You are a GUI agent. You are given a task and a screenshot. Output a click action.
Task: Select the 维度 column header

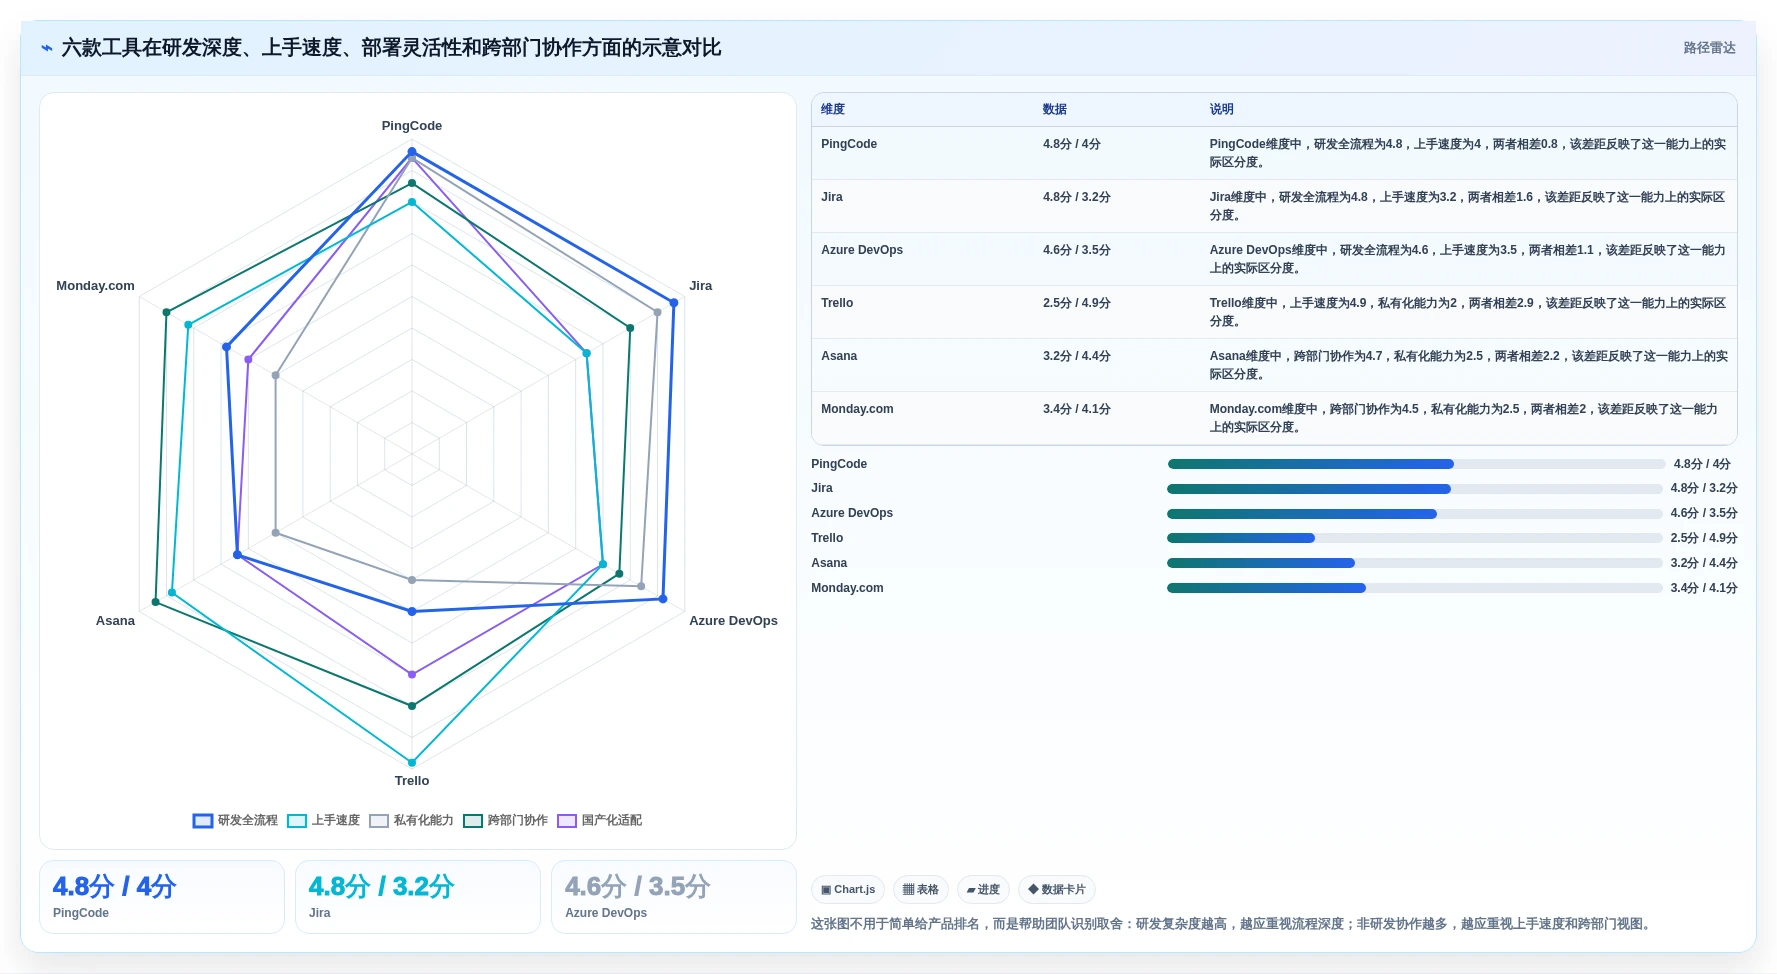coord(833,109)
